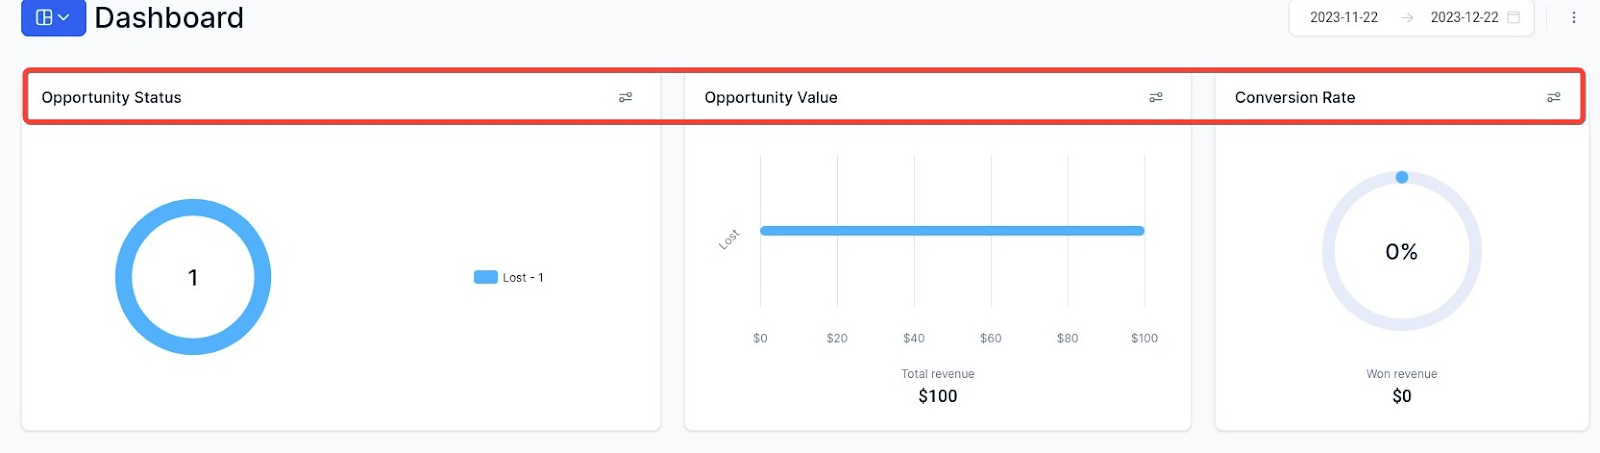Click the 0% conversion rate value

coord(1401,252)
